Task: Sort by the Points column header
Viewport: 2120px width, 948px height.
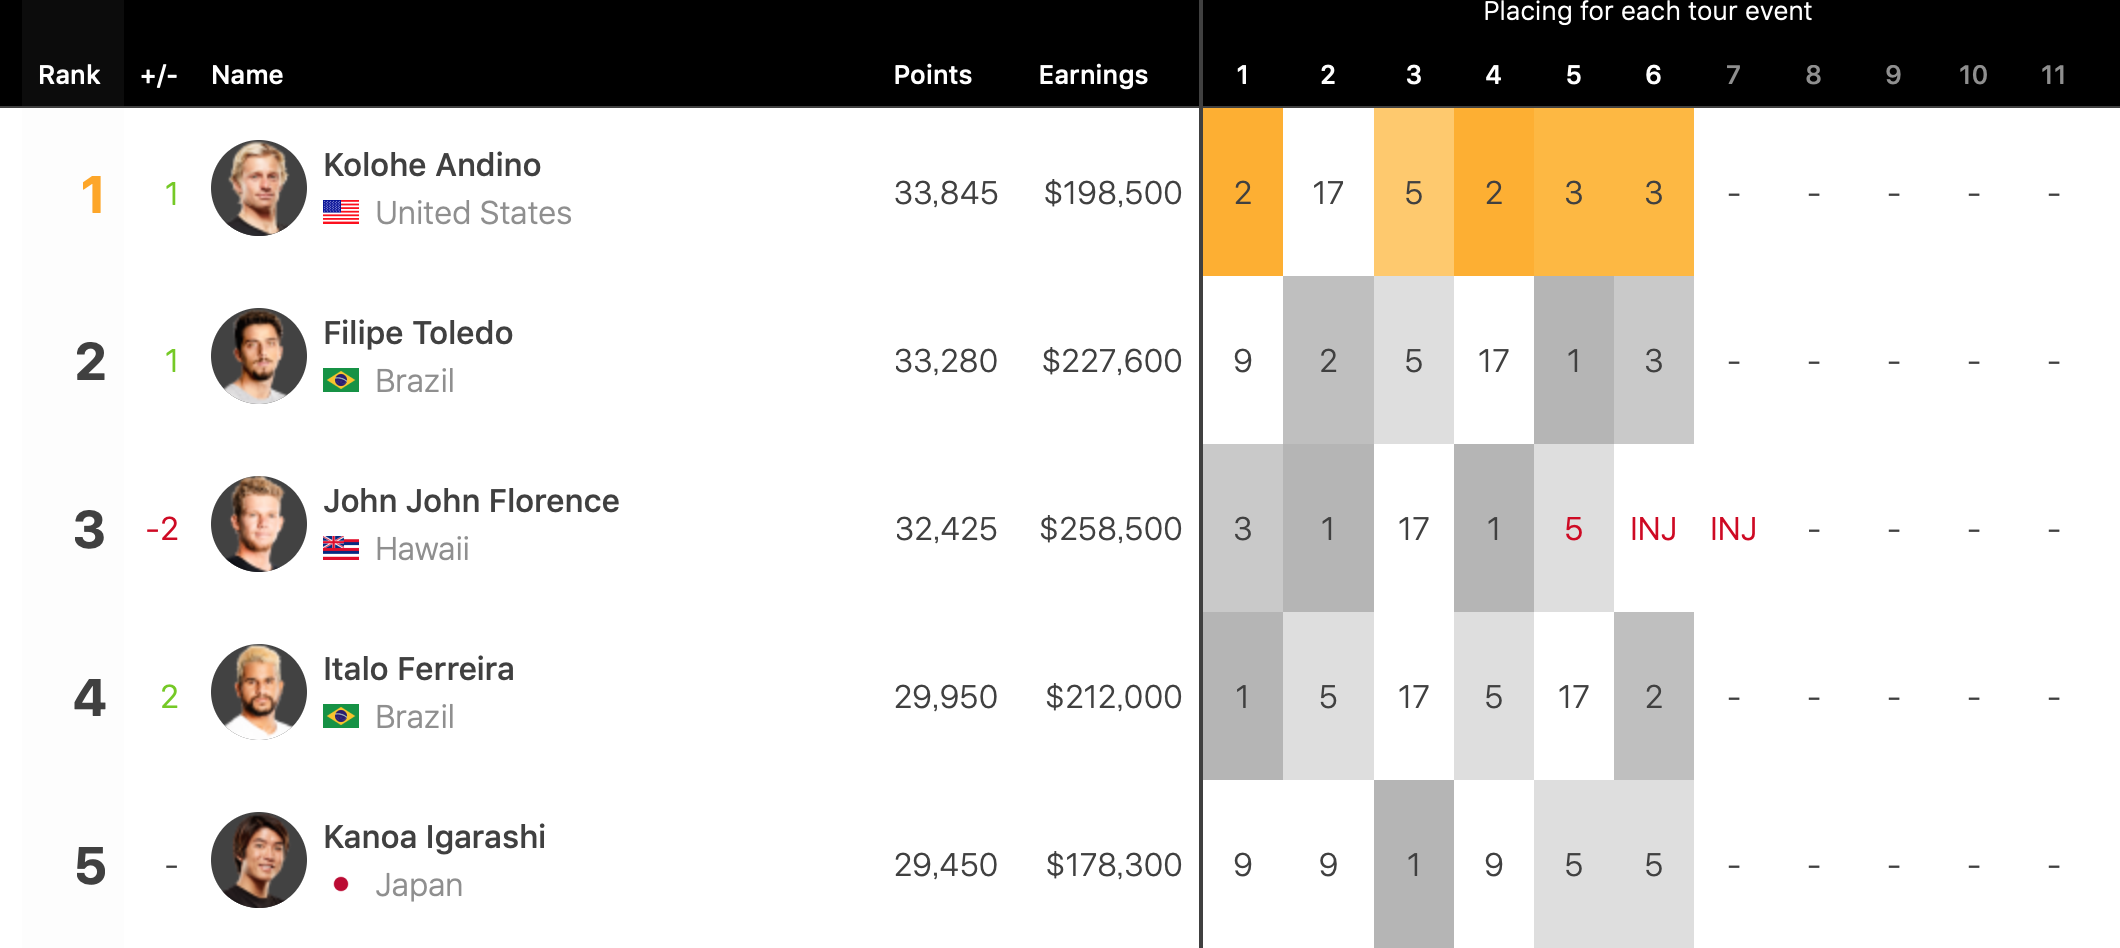Action: [x=932, y=75]
